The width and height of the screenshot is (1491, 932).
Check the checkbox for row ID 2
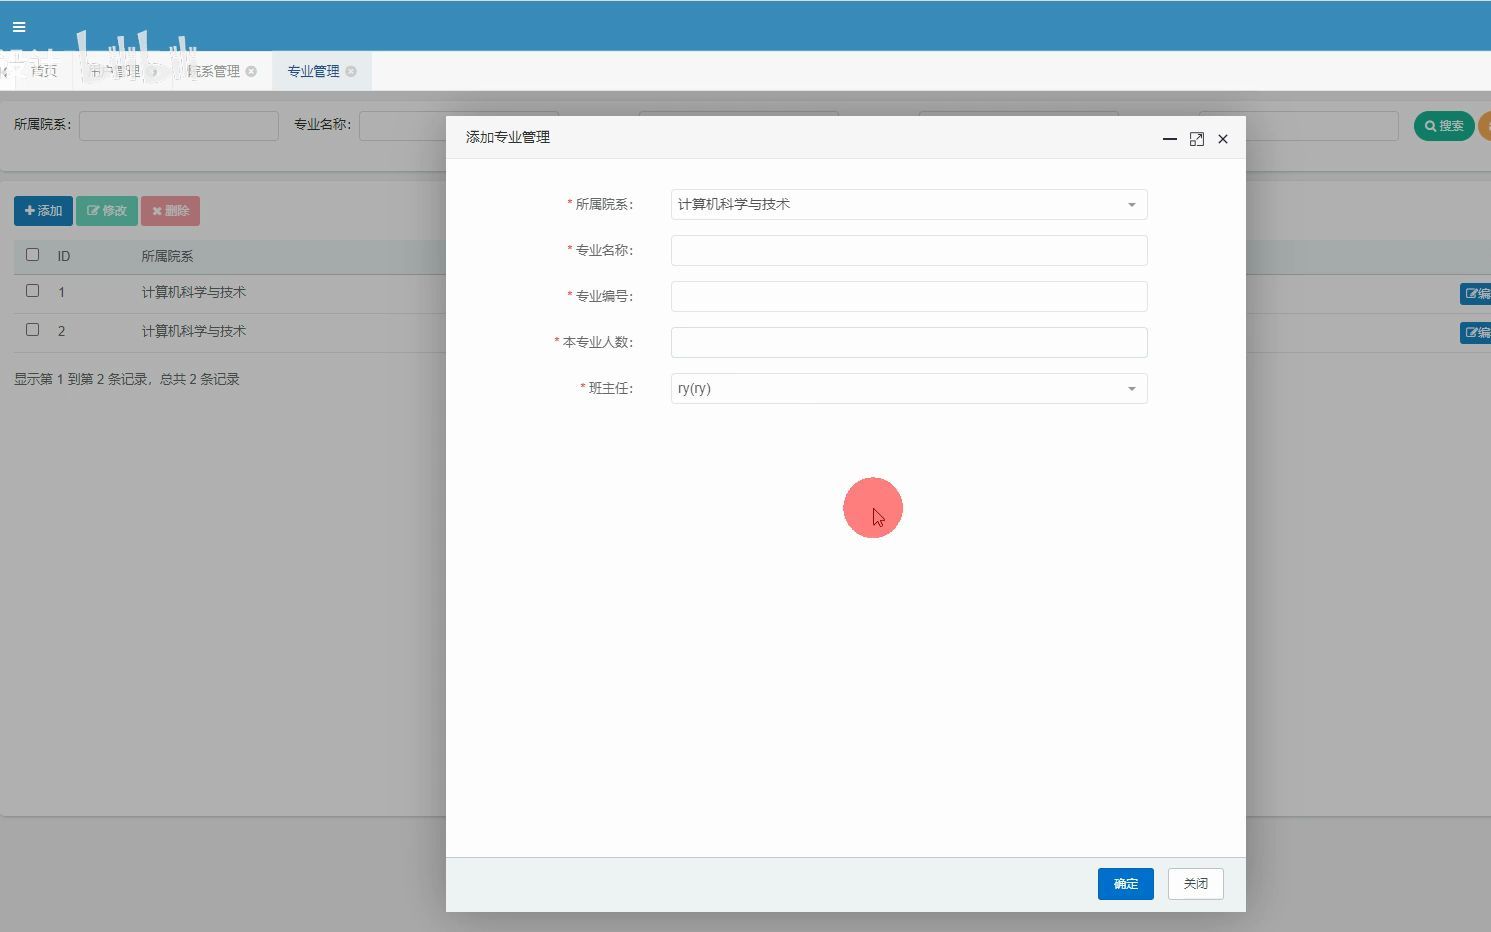[33, 330]
